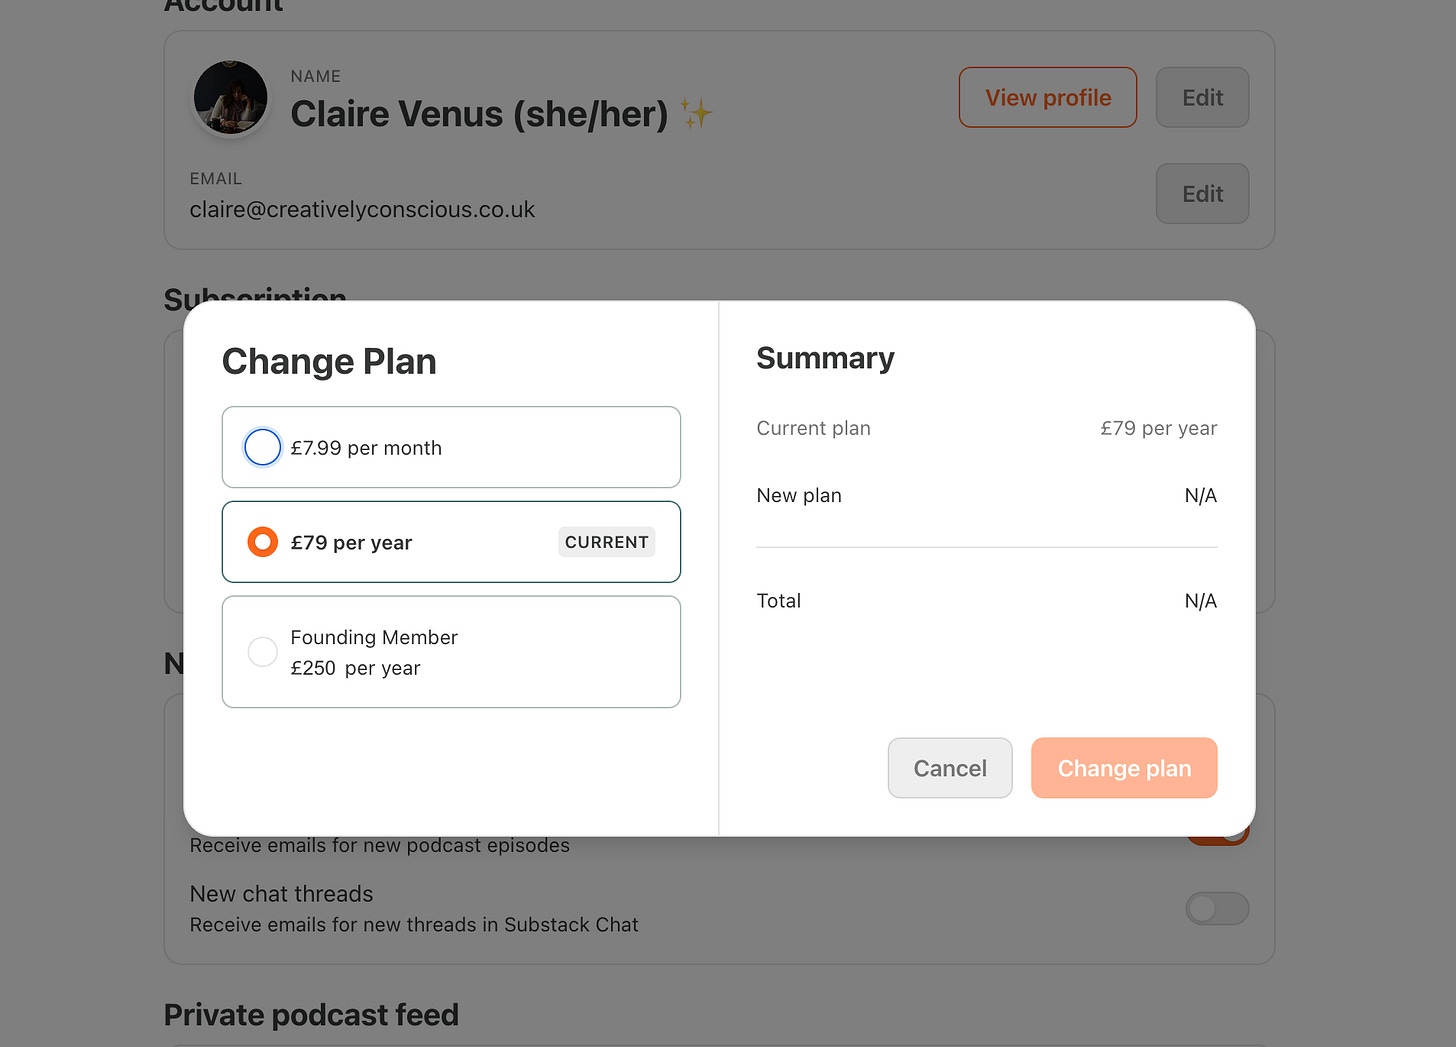Click the Private podcast feed heading

point(311,1015)
